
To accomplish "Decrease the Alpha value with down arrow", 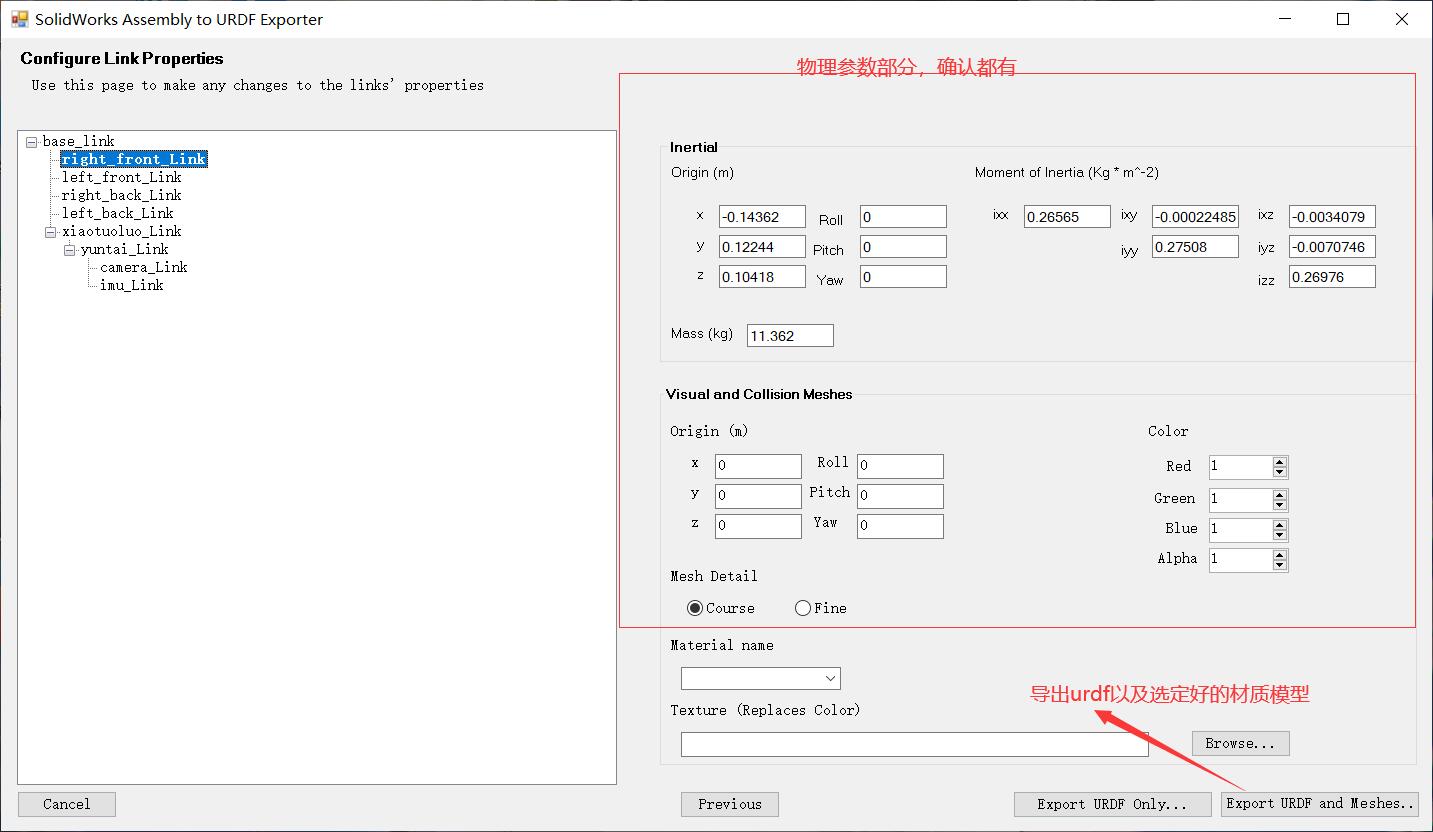I will click(1280, 565).
